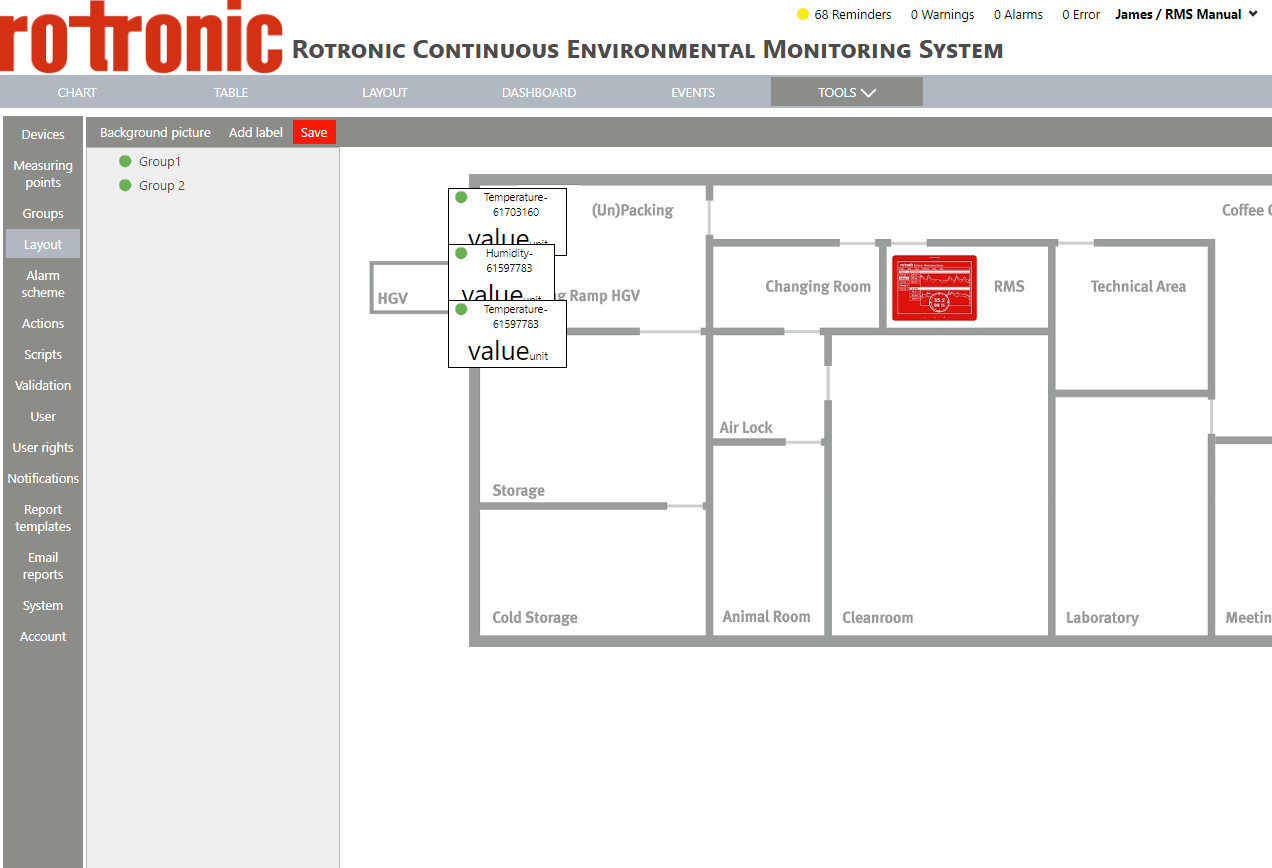Screen dimensions: 1272x868
Task: Click the Storage label above Cold Storage
Action: point(519,490)
